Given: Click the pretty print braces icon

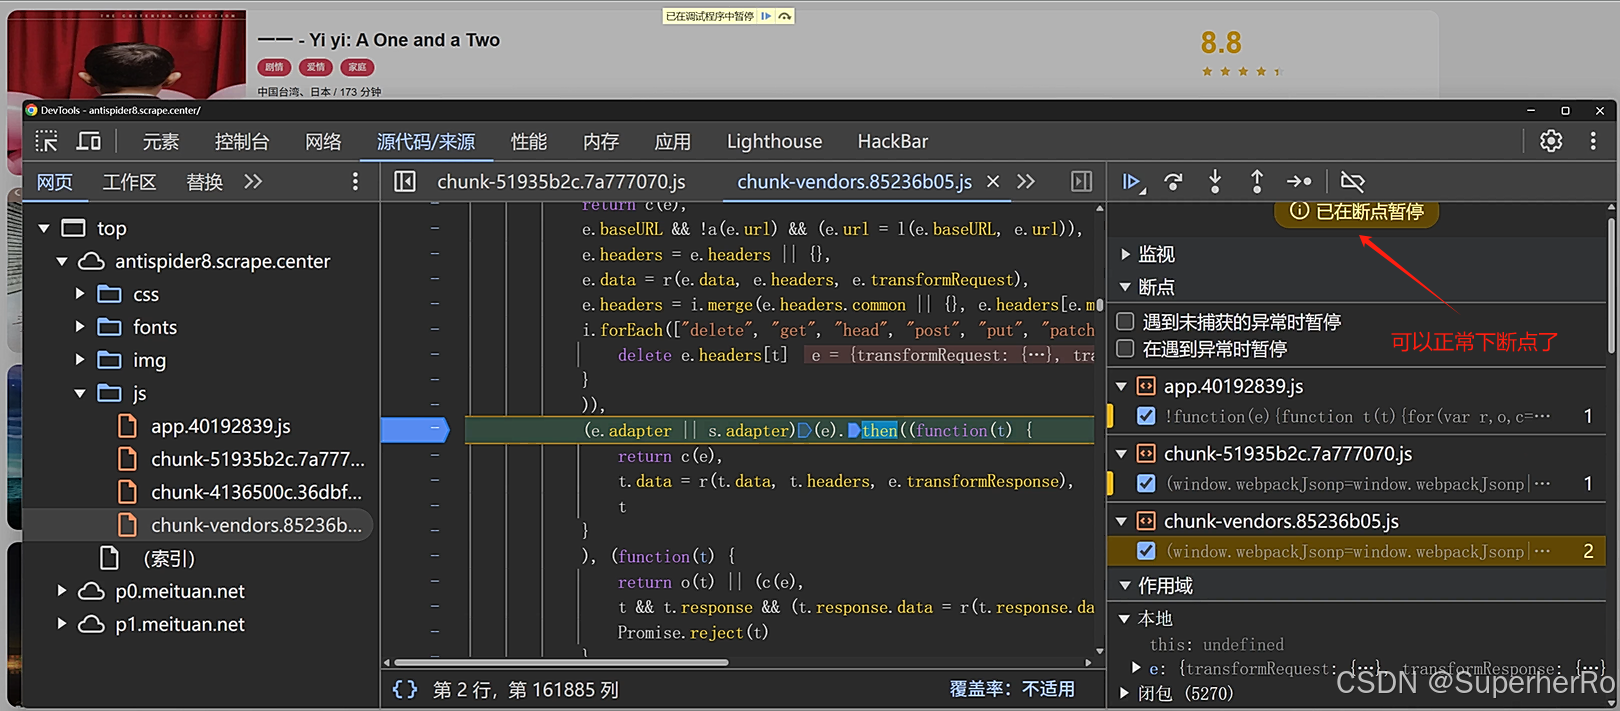Looking at the screenshot, I should (x=405, y=689).
